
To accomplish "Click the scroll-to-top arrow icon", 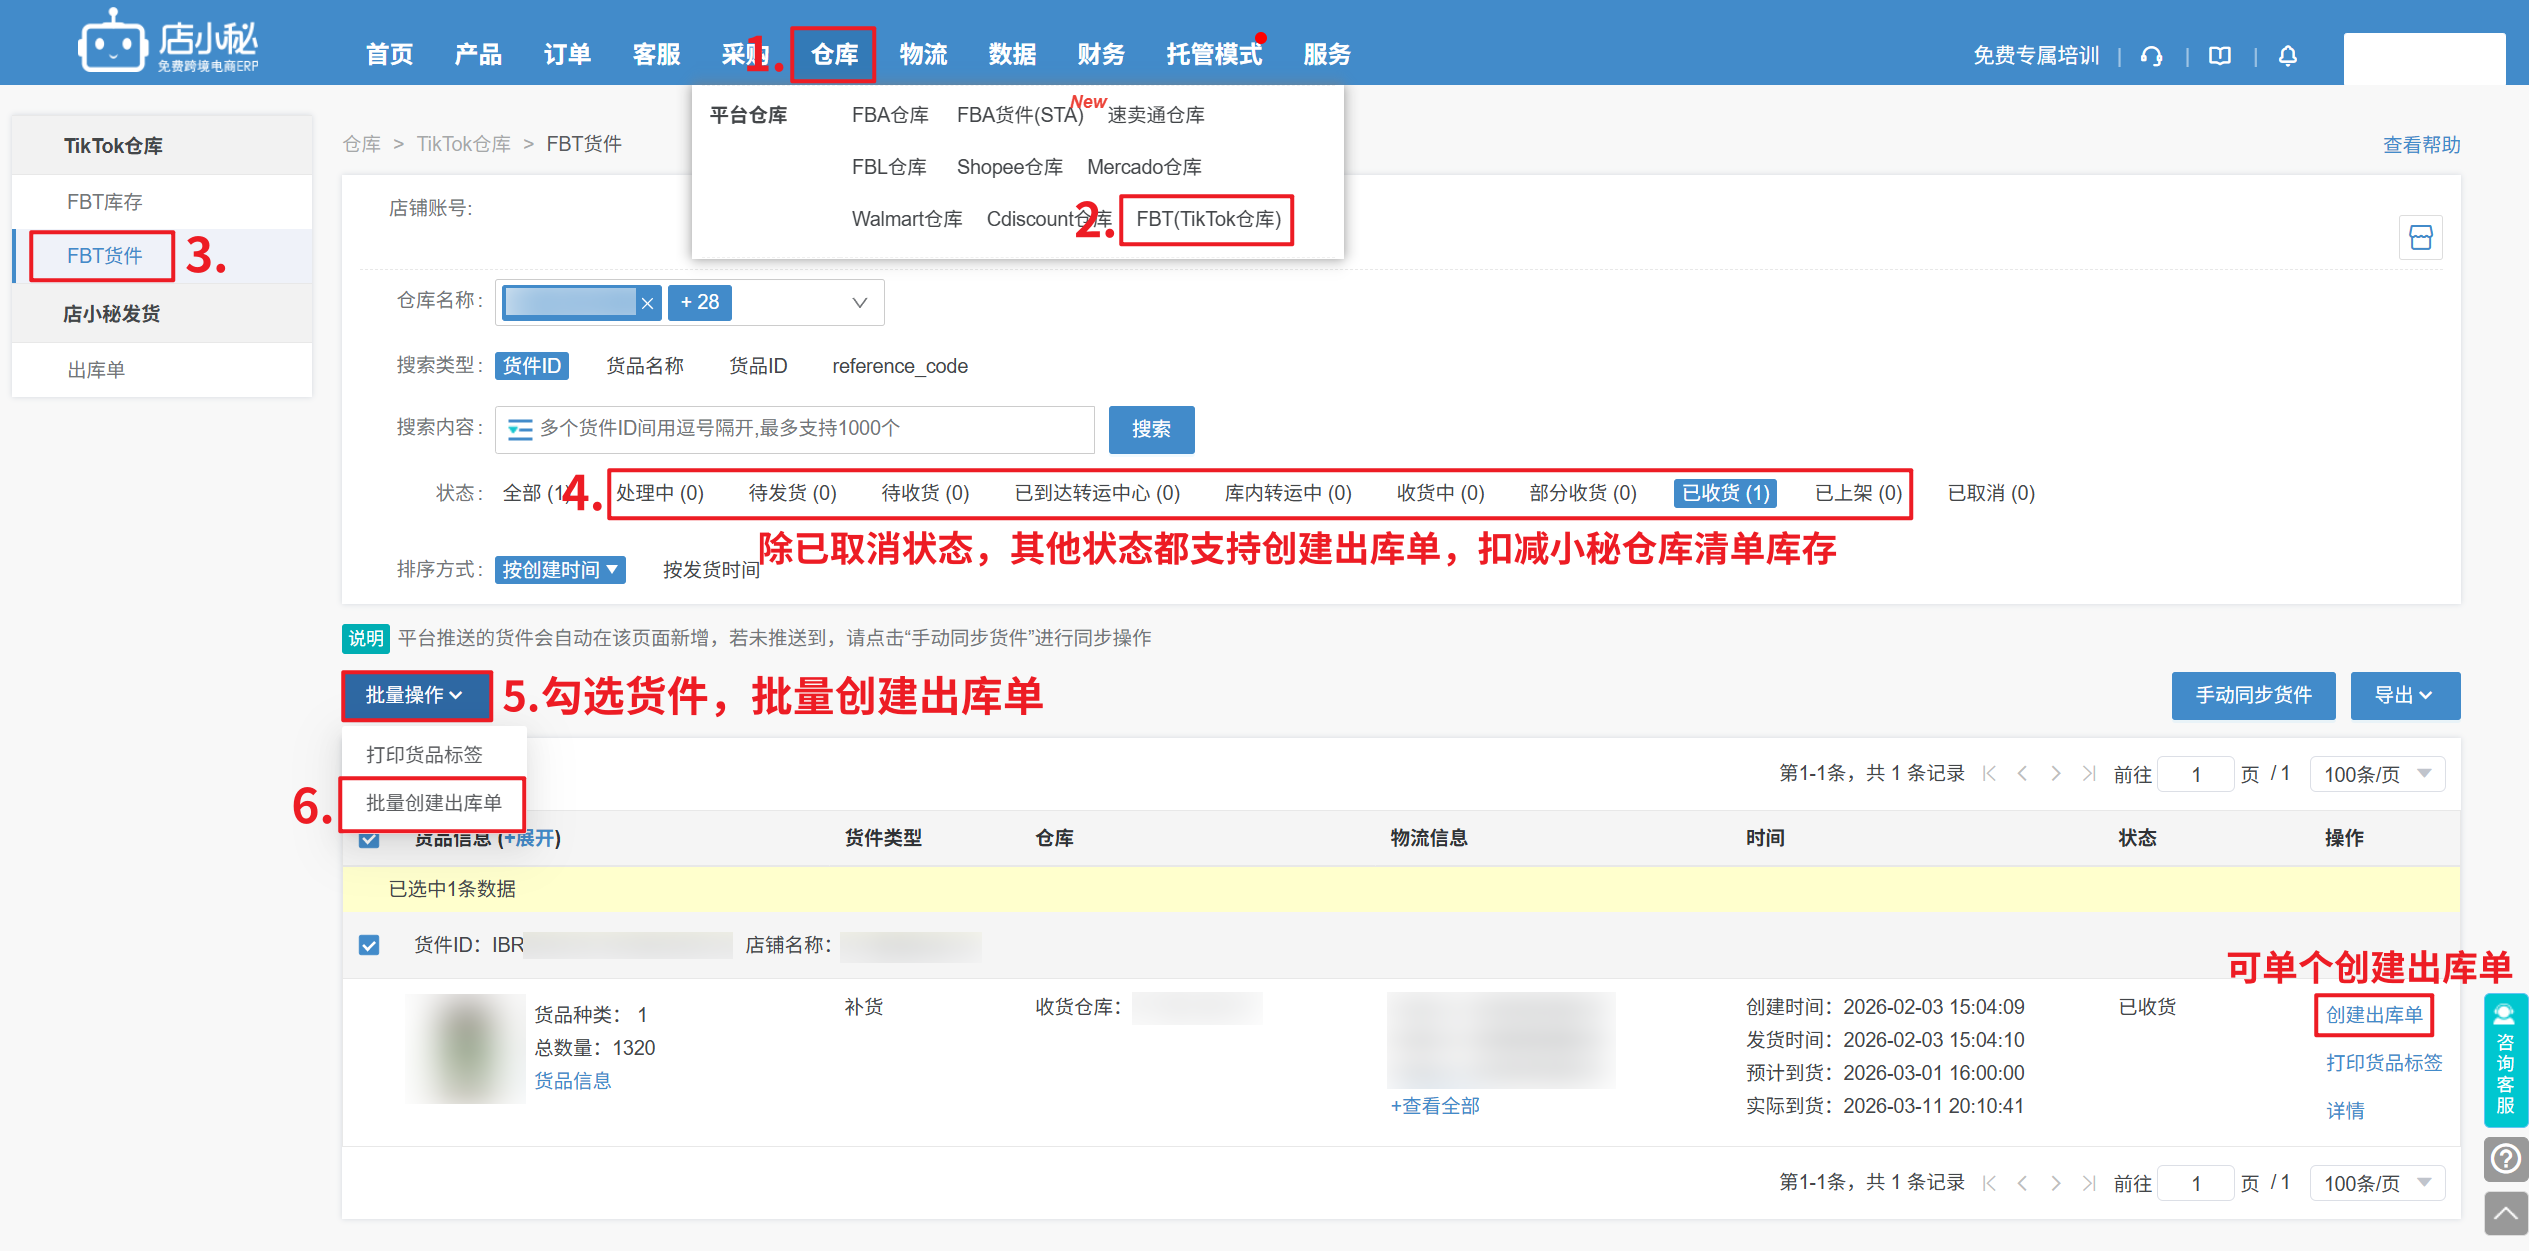I will [x=2505, y=1213].
